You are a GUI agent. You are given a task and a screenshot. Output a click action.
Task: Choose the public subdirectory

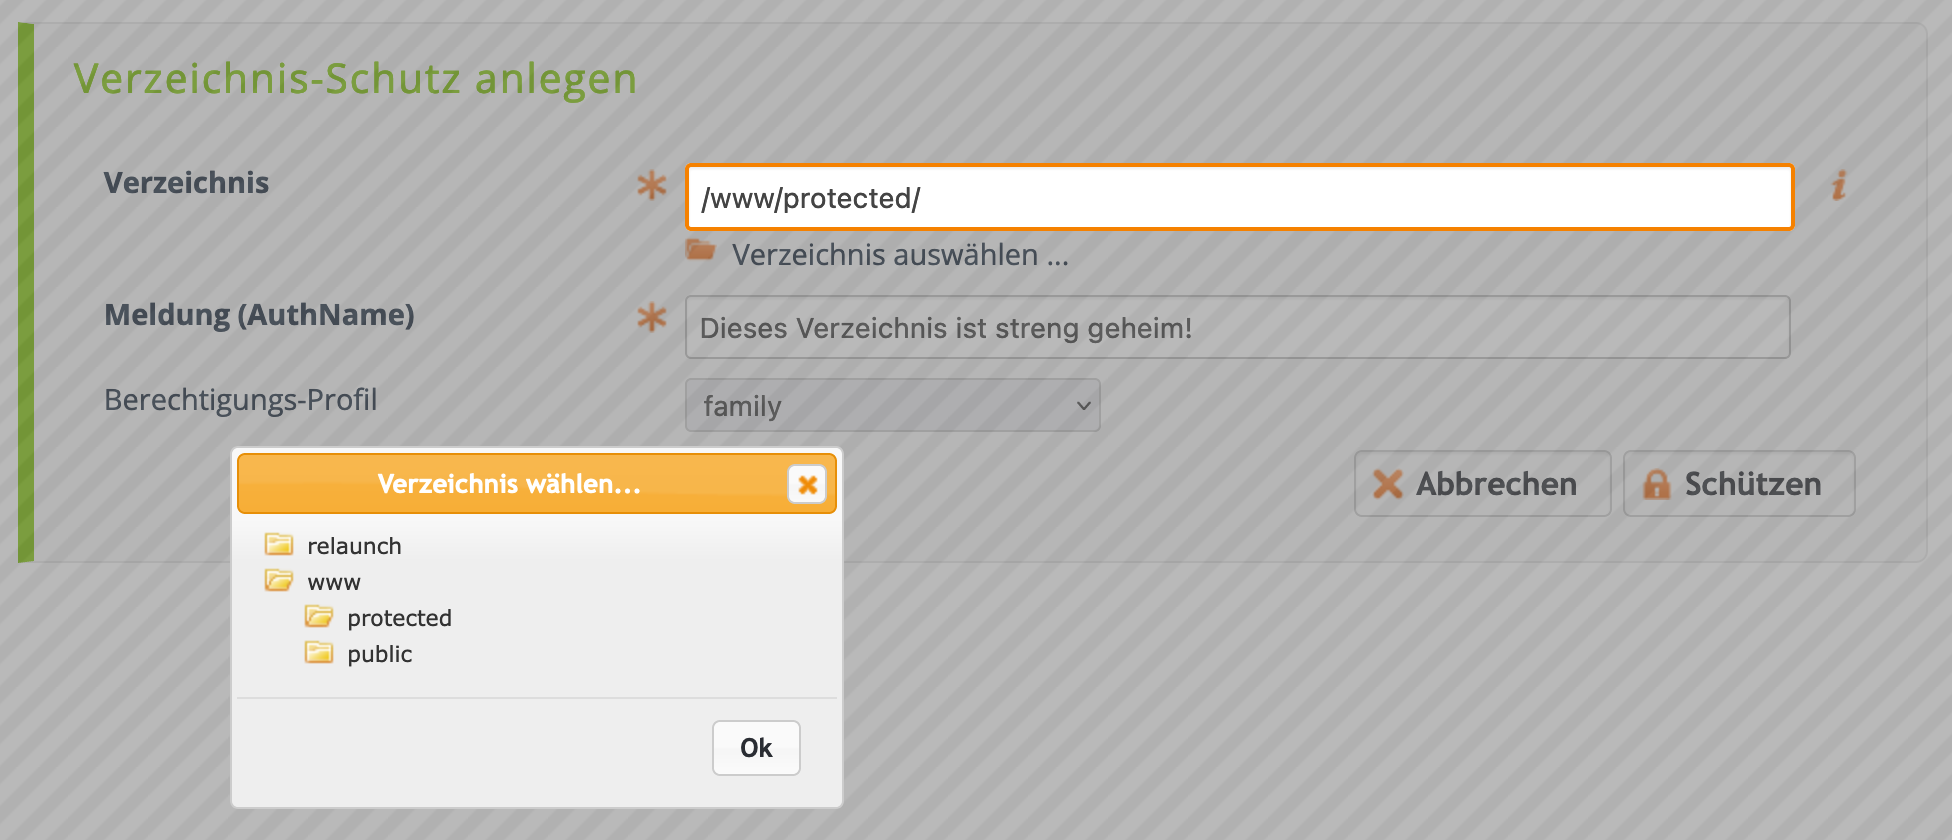point(379,654)
